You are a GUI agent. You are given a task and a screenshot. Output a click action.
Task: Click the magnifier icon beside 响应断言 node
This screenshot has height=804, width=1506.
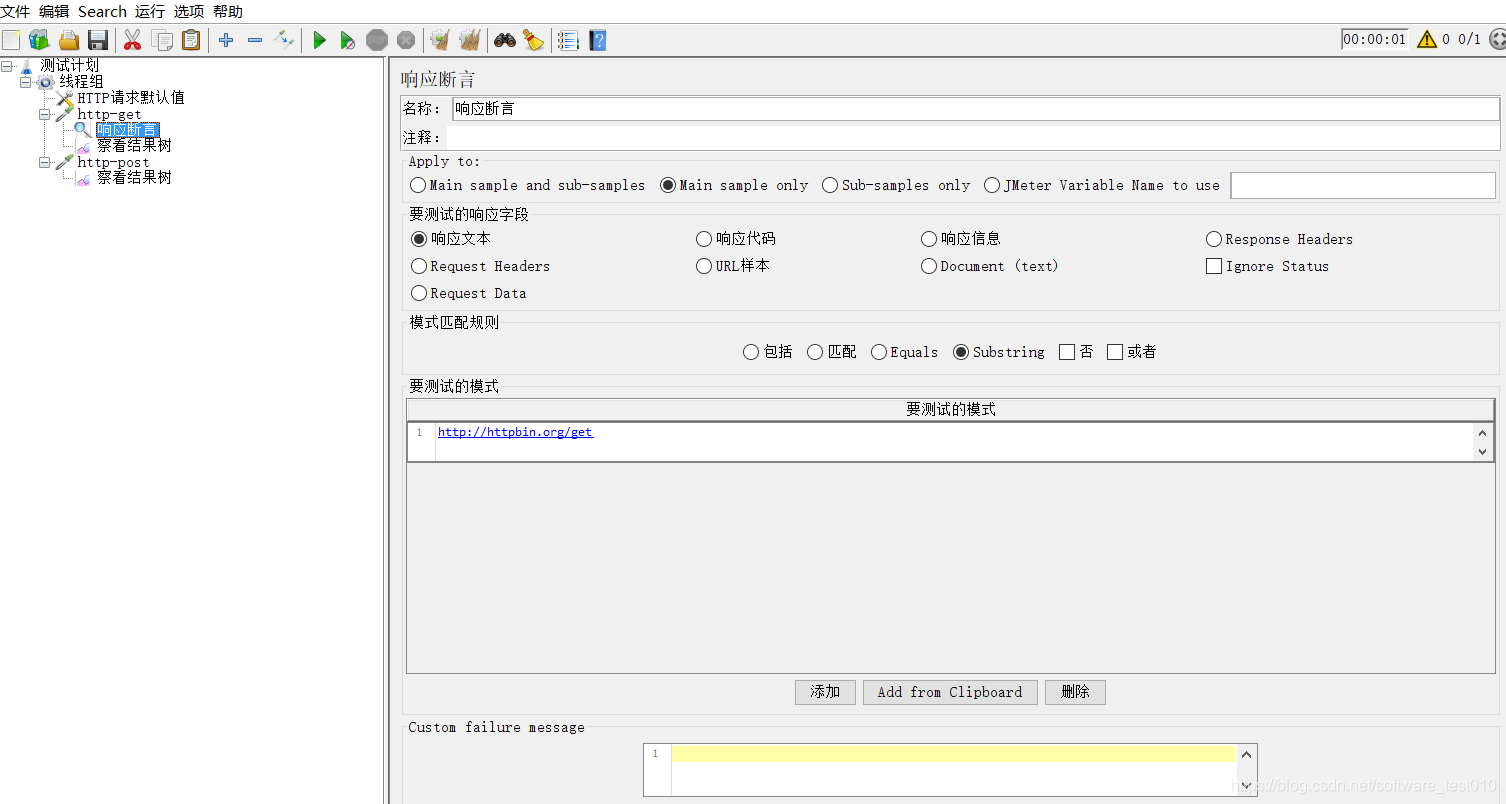83,130
